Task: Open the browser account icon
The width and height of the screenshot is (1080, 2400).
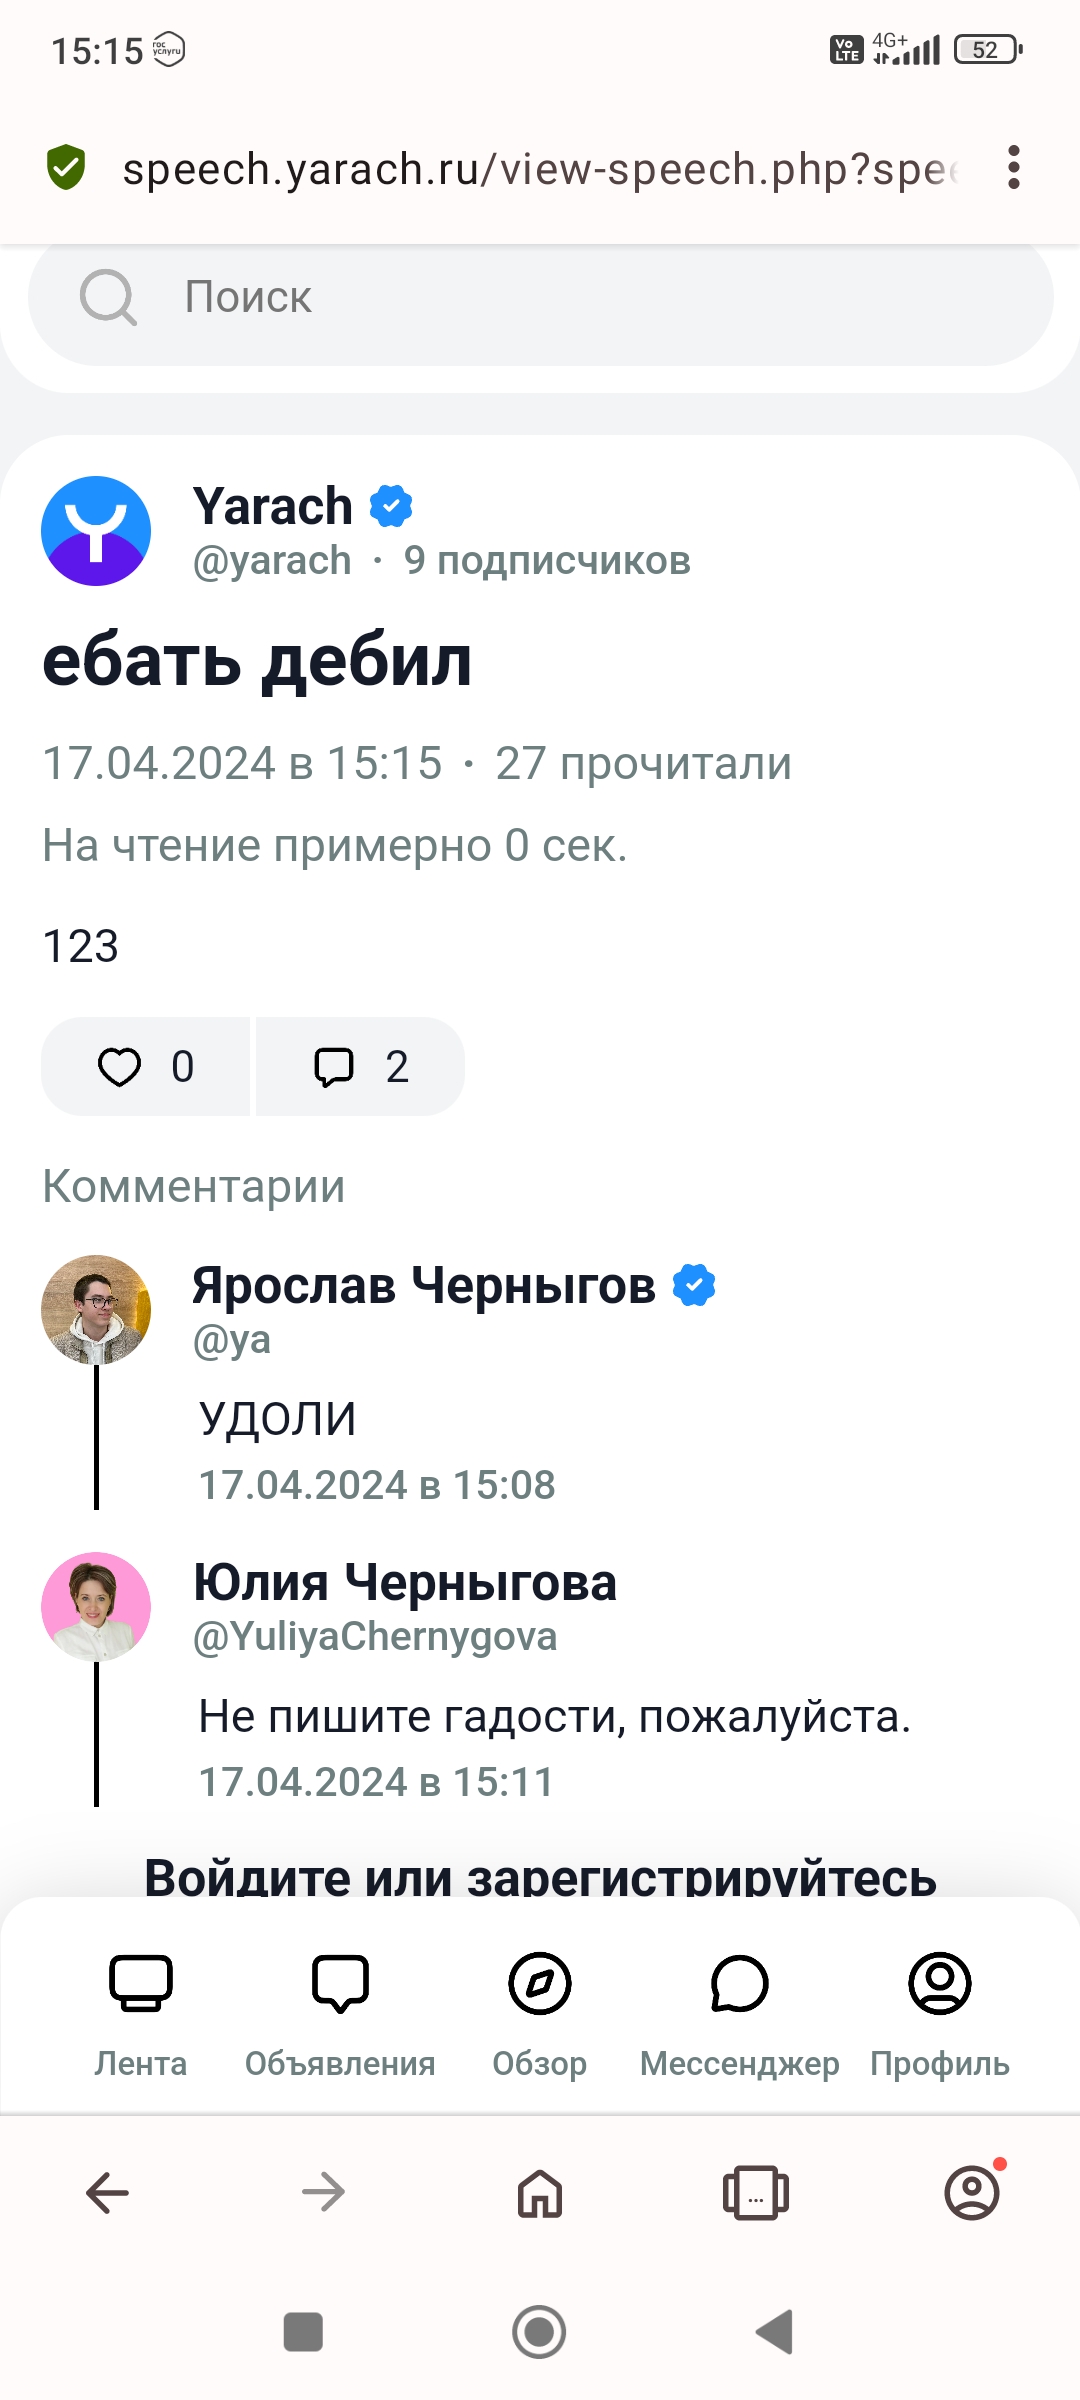Action: coord(972,2193)
